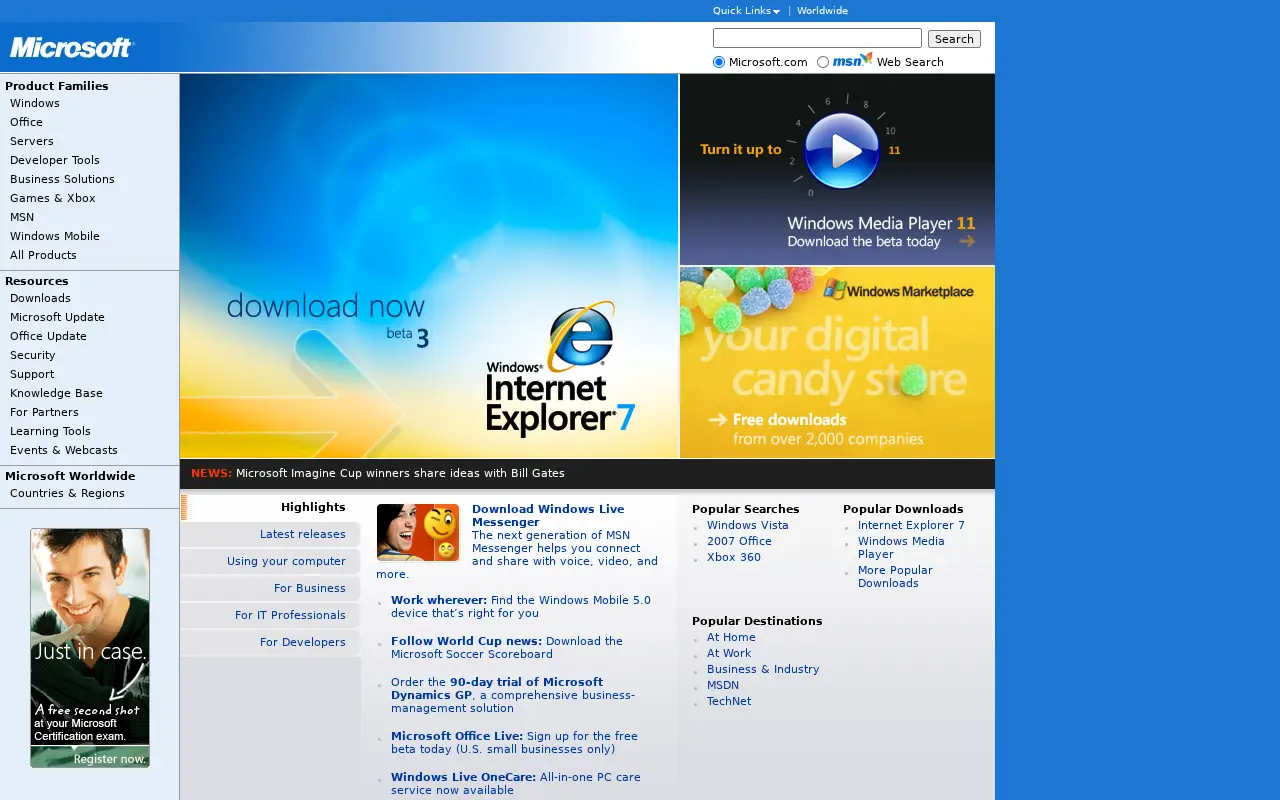Image resolution: width=1280 pixels, height=800 pixels.
Task: Switch to the Using your computer tab
Action: [270, 561]
